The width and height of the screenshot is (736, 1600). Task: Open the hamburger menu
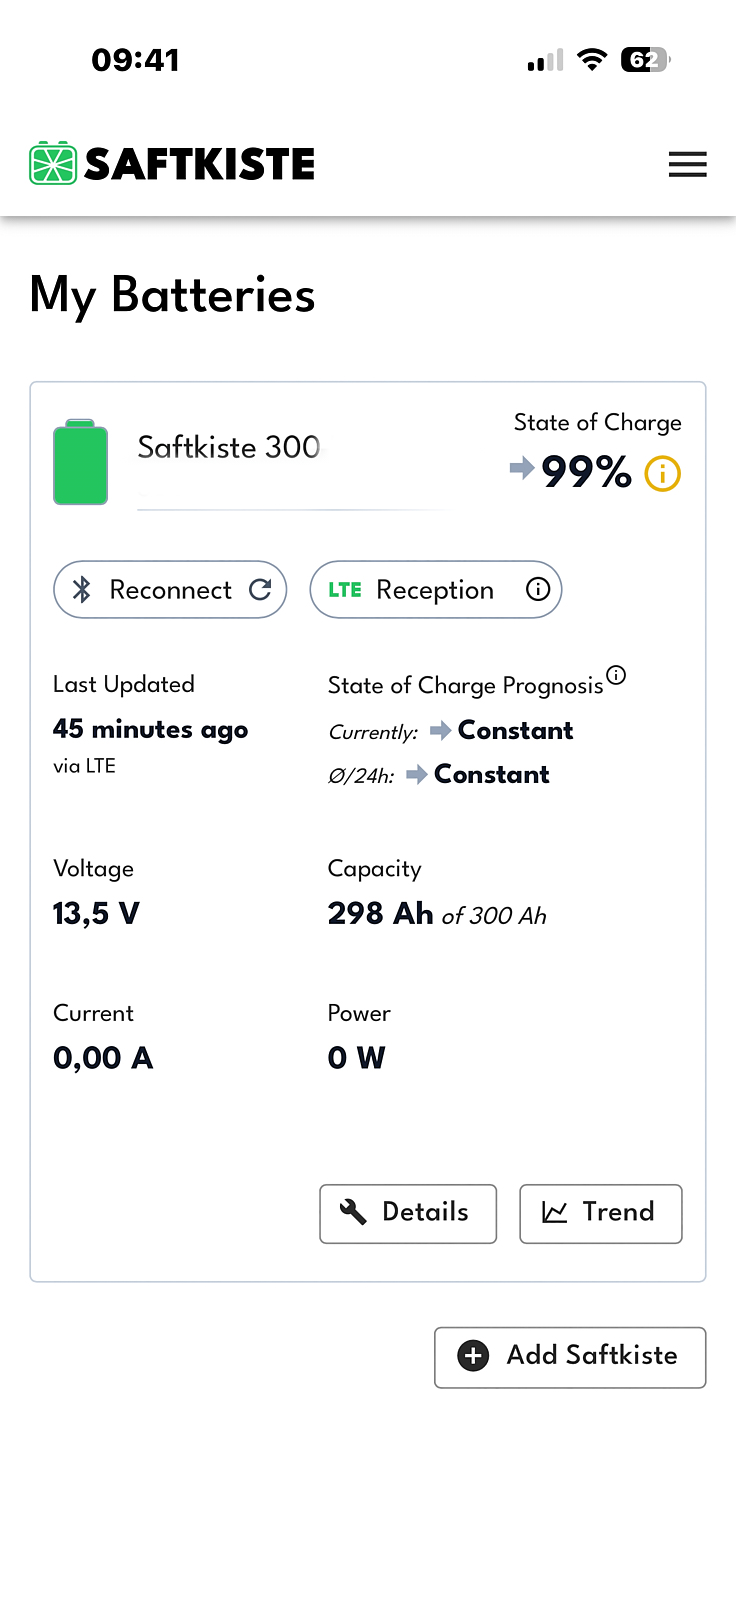(x=687, y=164)
